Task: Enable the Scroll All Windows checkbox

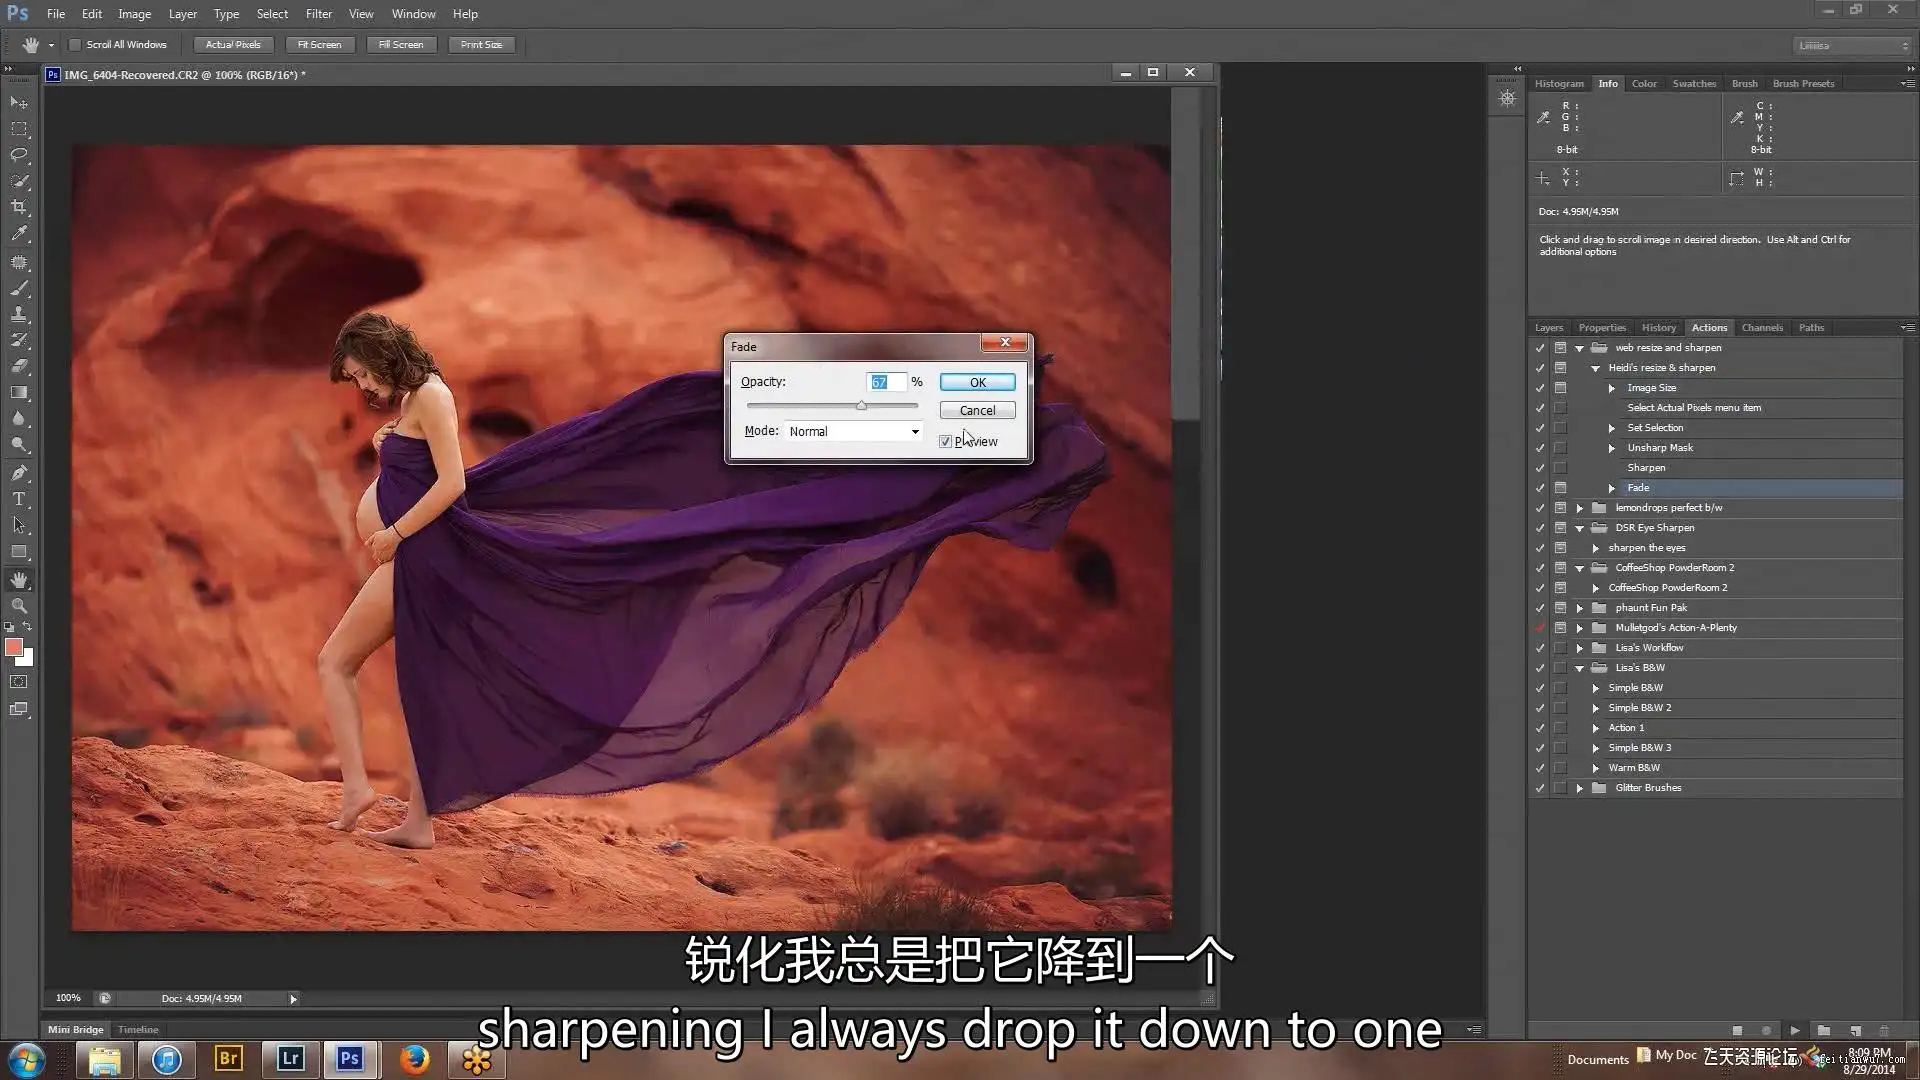Action: pyautogui.click(x=75, y=45)
